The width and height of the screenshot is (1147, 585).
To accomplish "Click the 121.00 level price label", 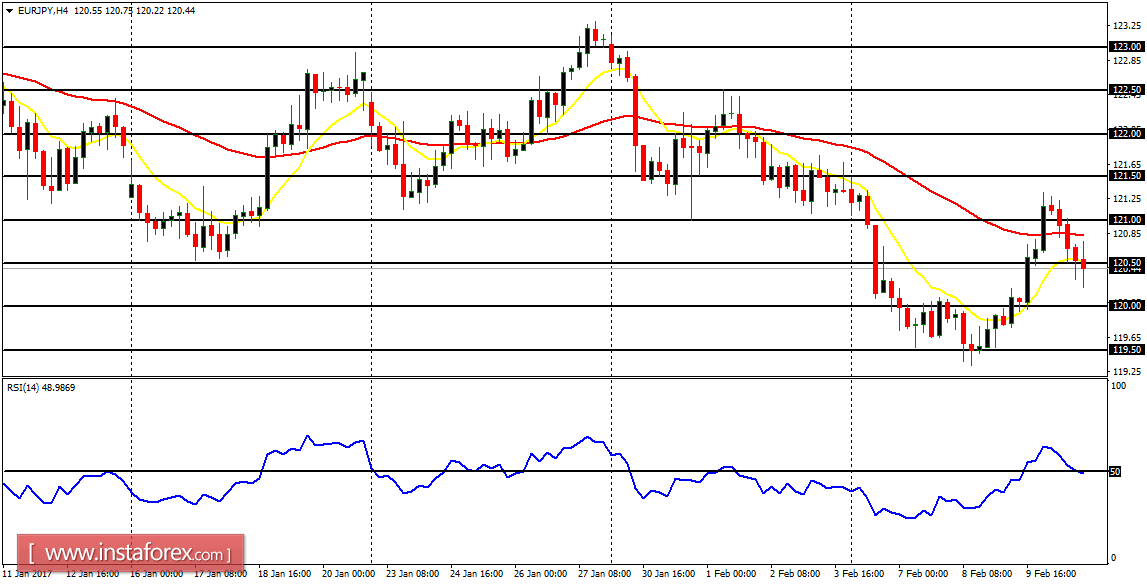I will [1127, 220].
